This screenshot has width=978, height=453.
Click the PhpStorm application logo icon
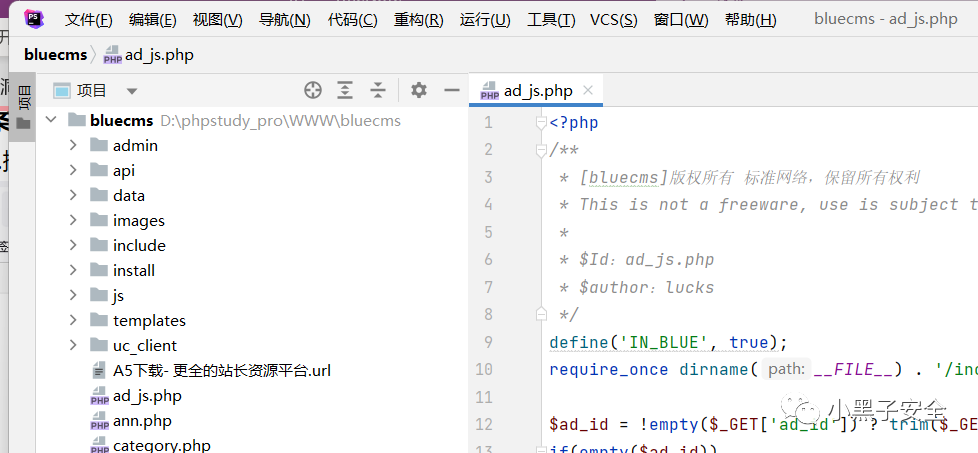pos(33,19)
